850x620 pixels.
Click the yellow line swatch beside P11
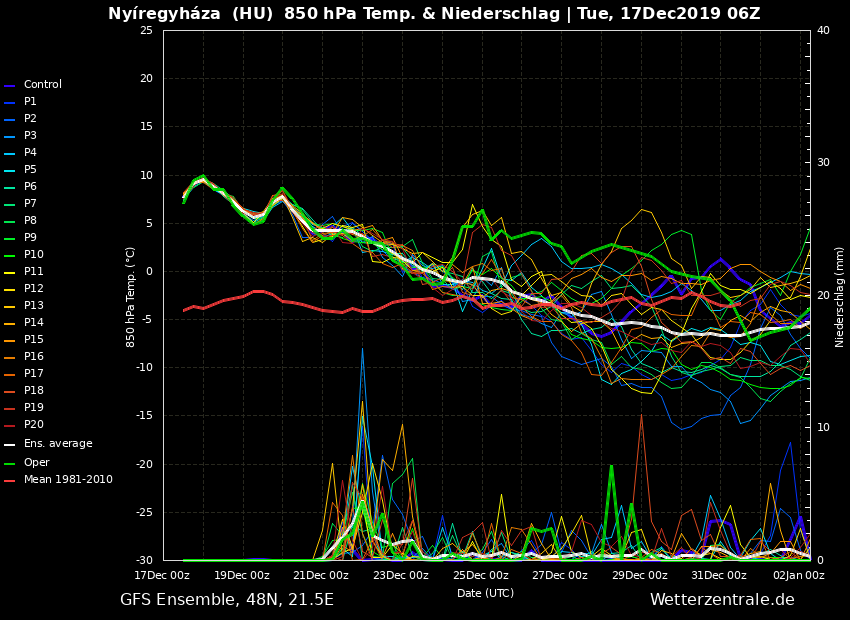click(x=10, y=273)
